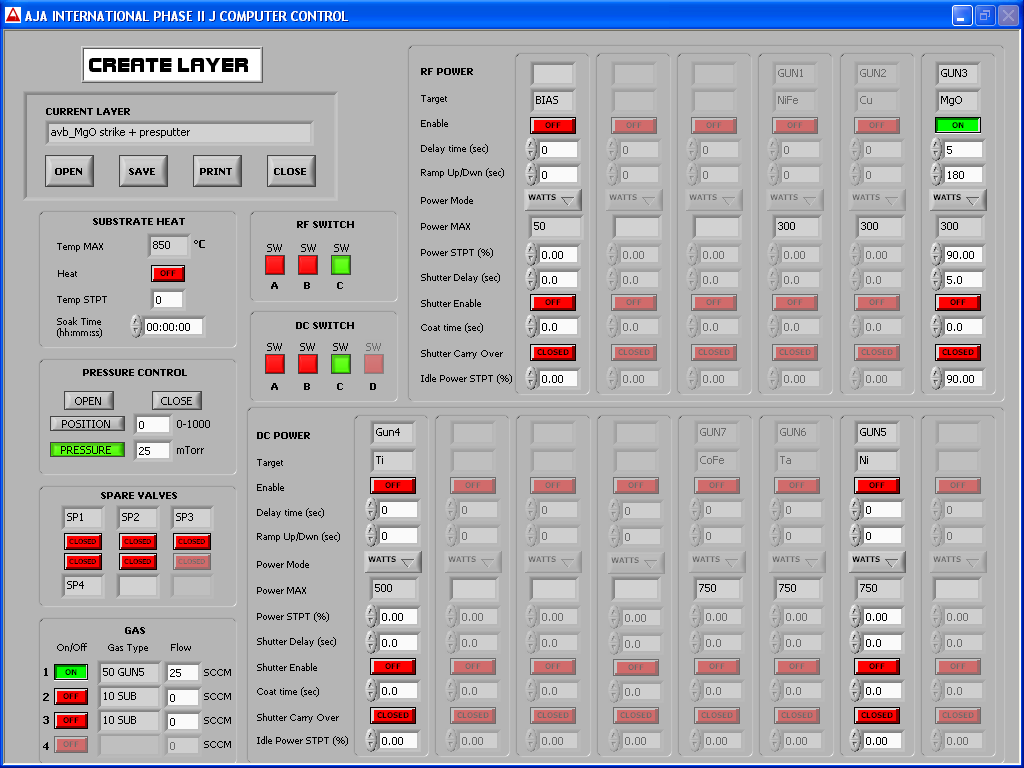The width and height of the screenshot is (1024, 768).
Task: Click DC Switch SW B red indicator
Action: pyautogui.click(x=308, y=365)
